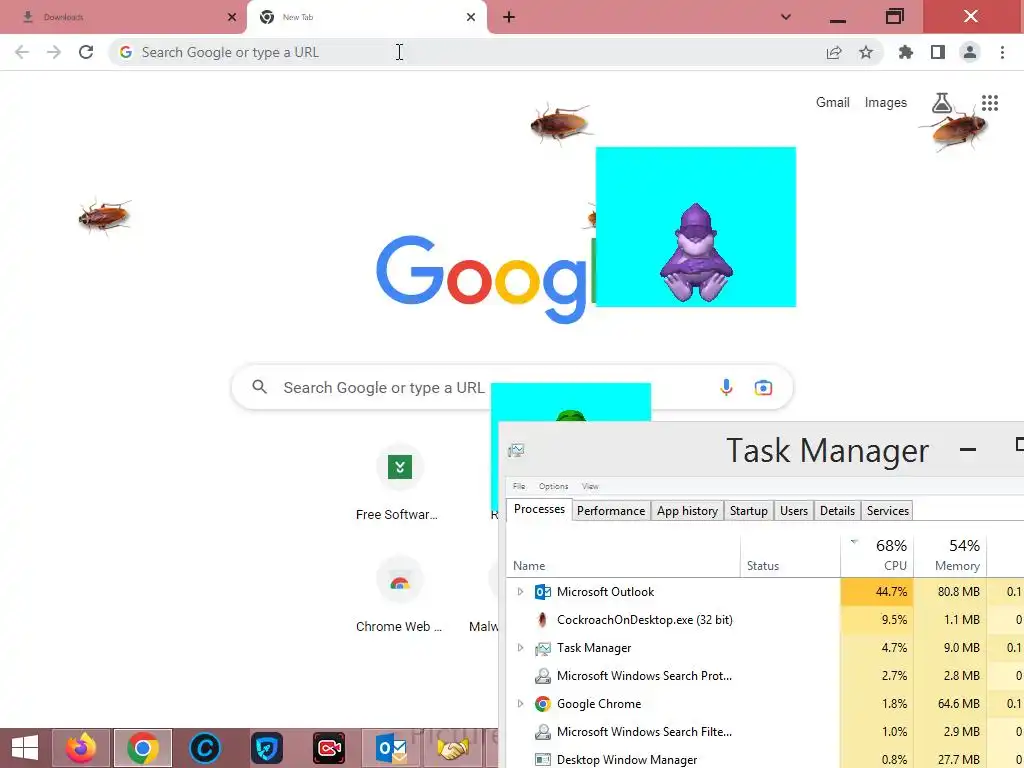
Task: Click the purple Bonzi character window
Action: [696, 227]
